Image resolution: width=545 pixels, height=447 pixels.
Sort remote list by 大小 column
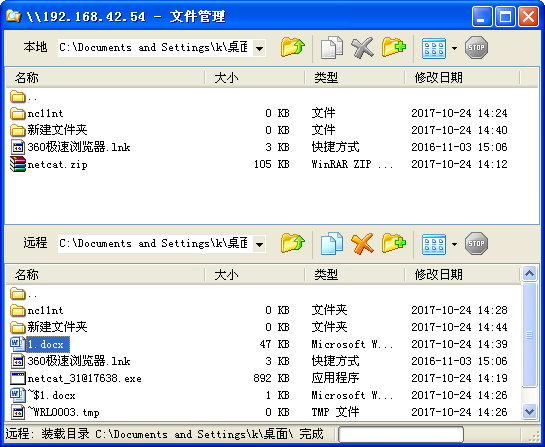click(255, 275)
